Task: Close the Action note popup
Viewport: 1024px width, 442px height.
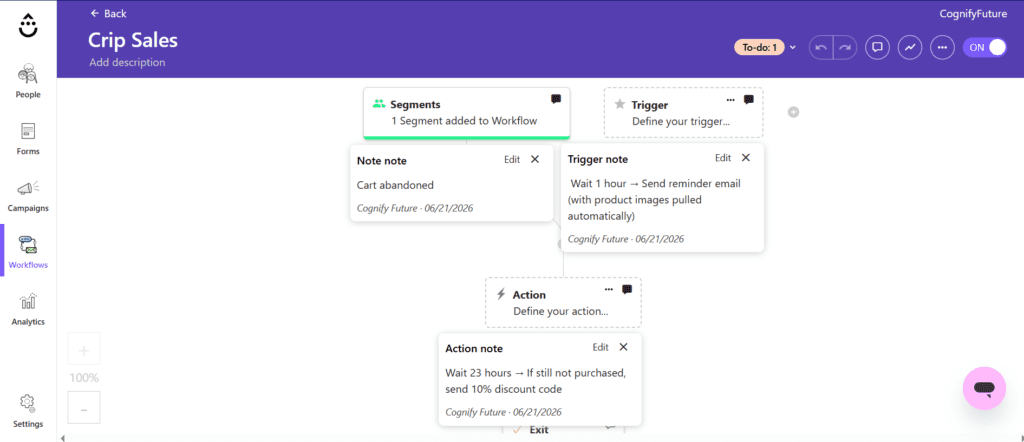Action: 623,347
